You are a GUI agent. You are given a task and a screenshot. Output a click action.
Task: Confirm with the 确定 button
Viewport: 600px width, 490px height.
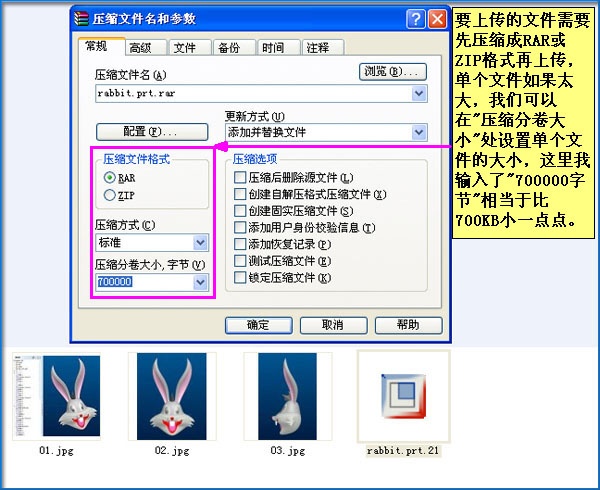259,325
